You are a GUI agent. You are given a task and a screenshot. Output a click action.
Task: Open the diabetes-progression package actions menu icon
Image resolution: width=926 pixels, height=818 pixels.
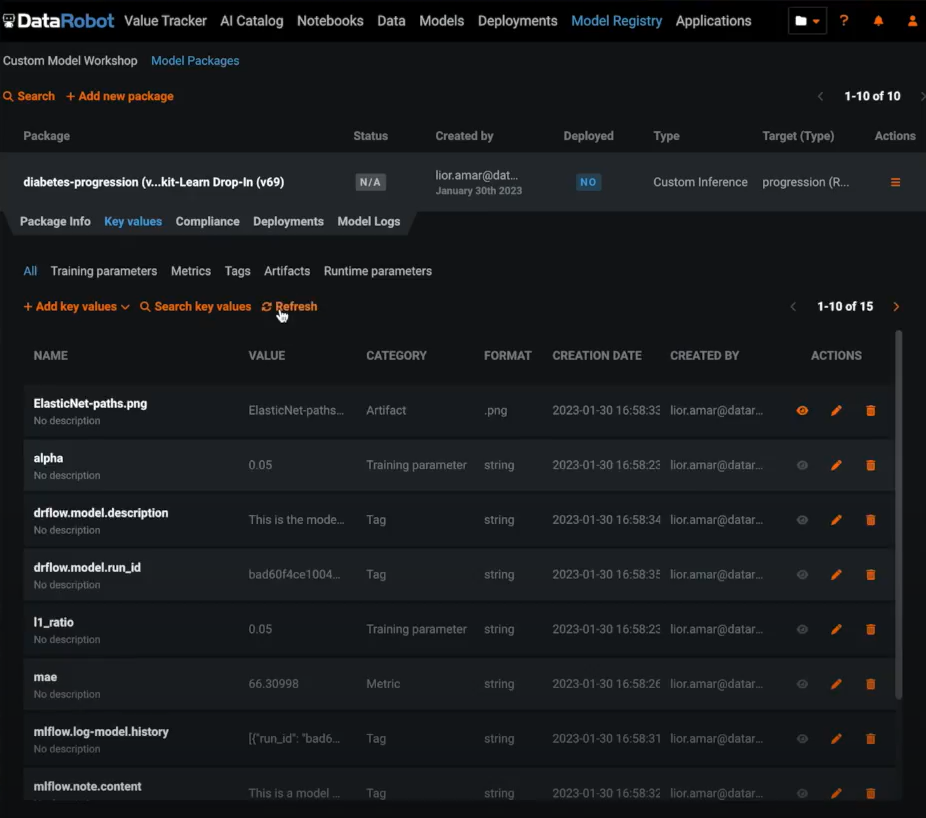click(x=895, y=182)
